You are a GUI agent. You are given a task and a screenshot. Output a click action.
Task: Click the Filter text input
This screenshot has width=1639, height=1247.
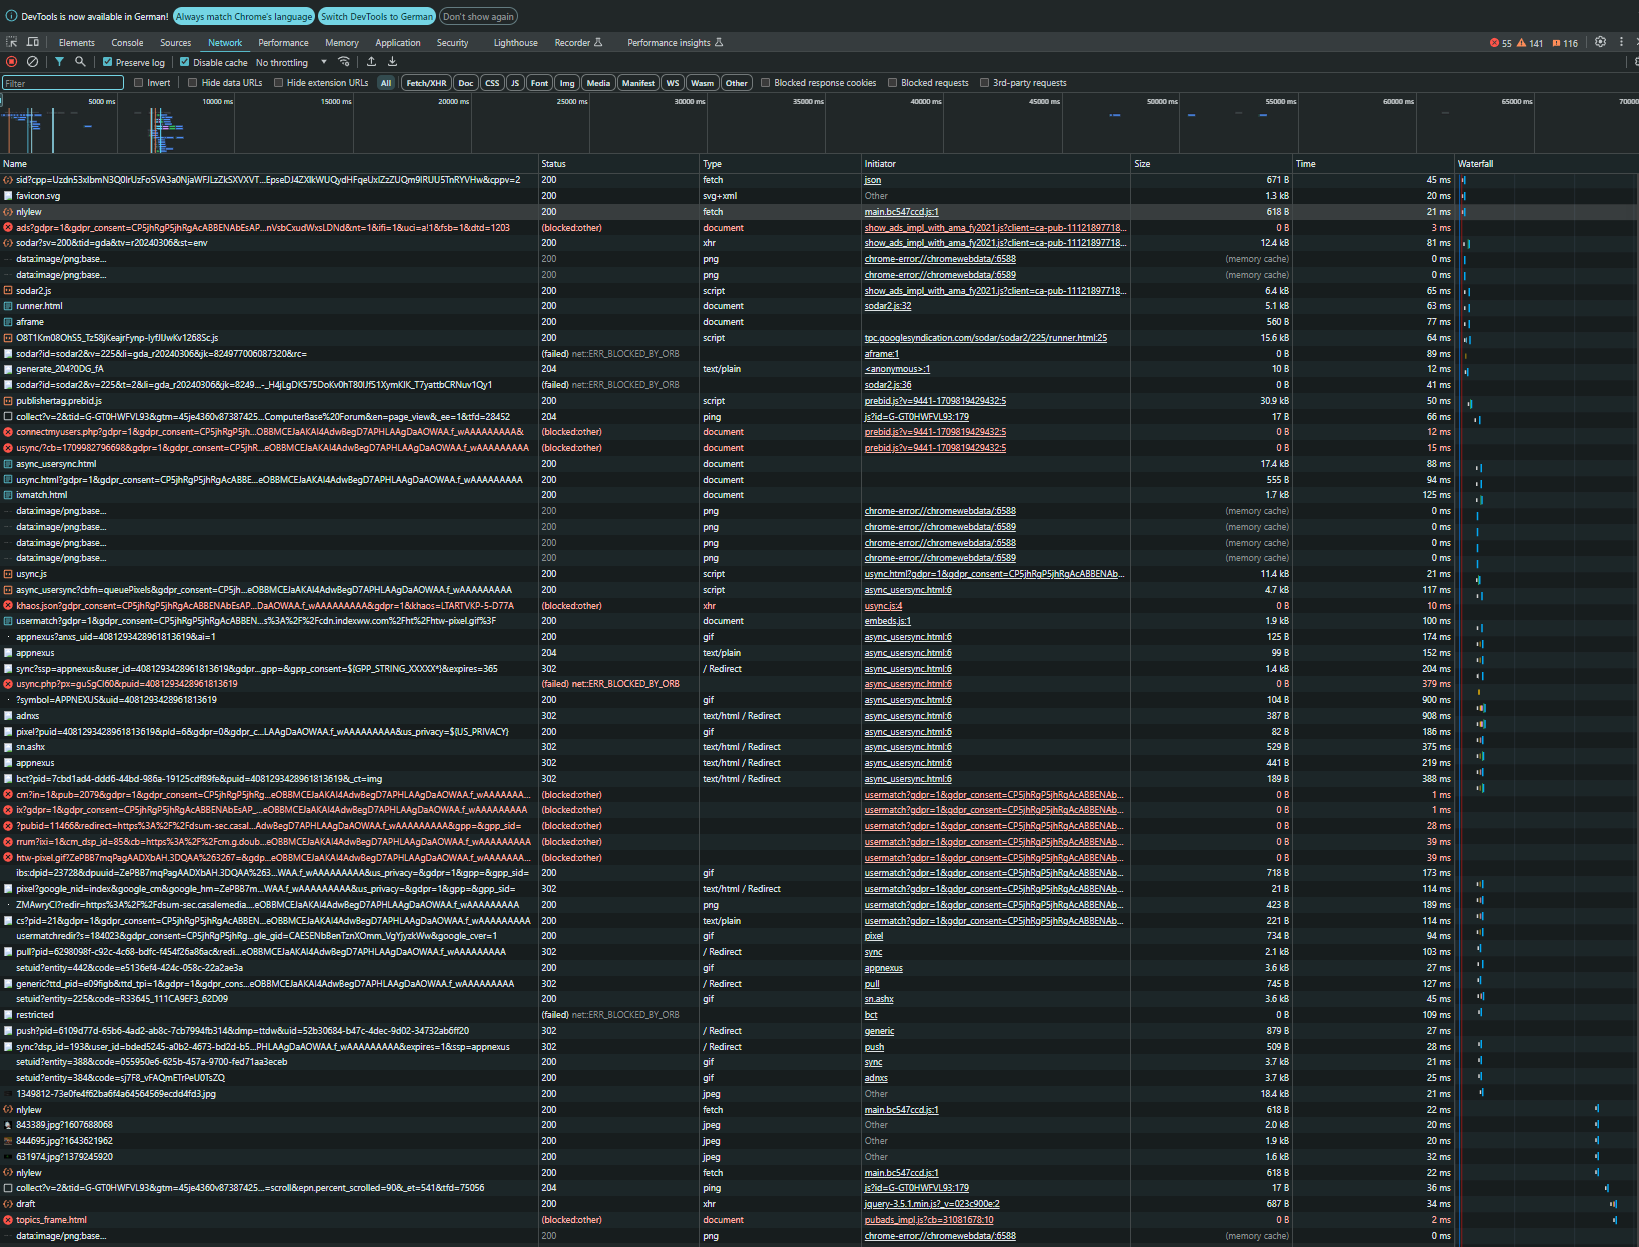coord(63,83)
